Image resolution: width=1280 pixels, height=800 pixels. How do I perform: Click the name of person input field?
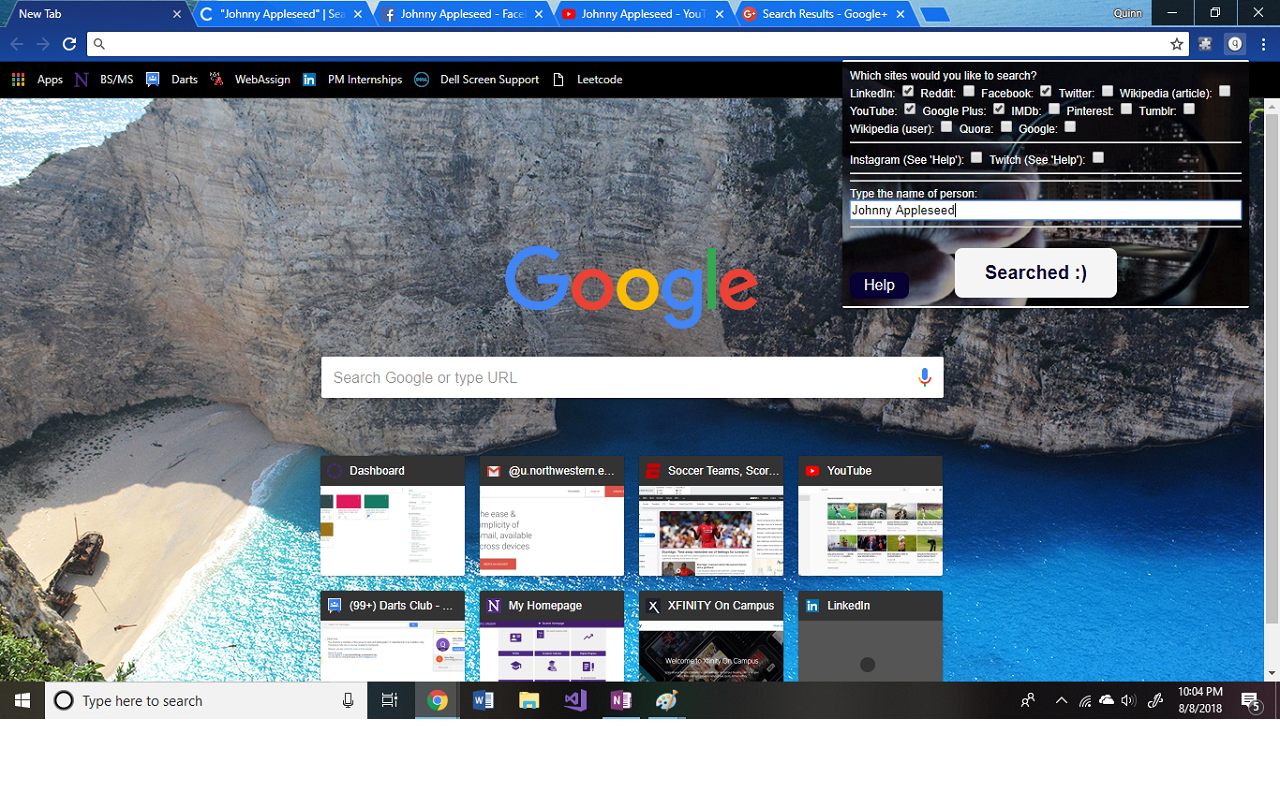coord(1045,210)
